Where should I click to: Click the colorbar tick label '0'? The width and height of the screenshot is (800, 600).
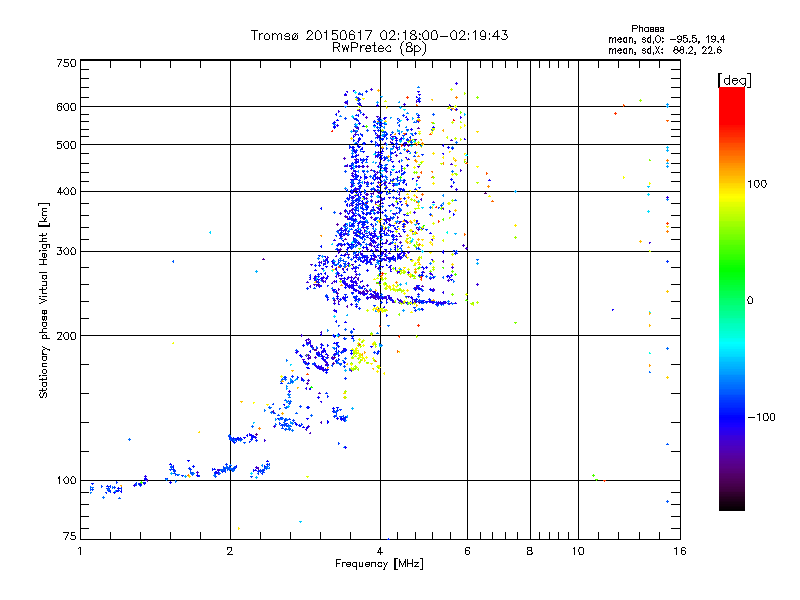[x=750, y=301]
